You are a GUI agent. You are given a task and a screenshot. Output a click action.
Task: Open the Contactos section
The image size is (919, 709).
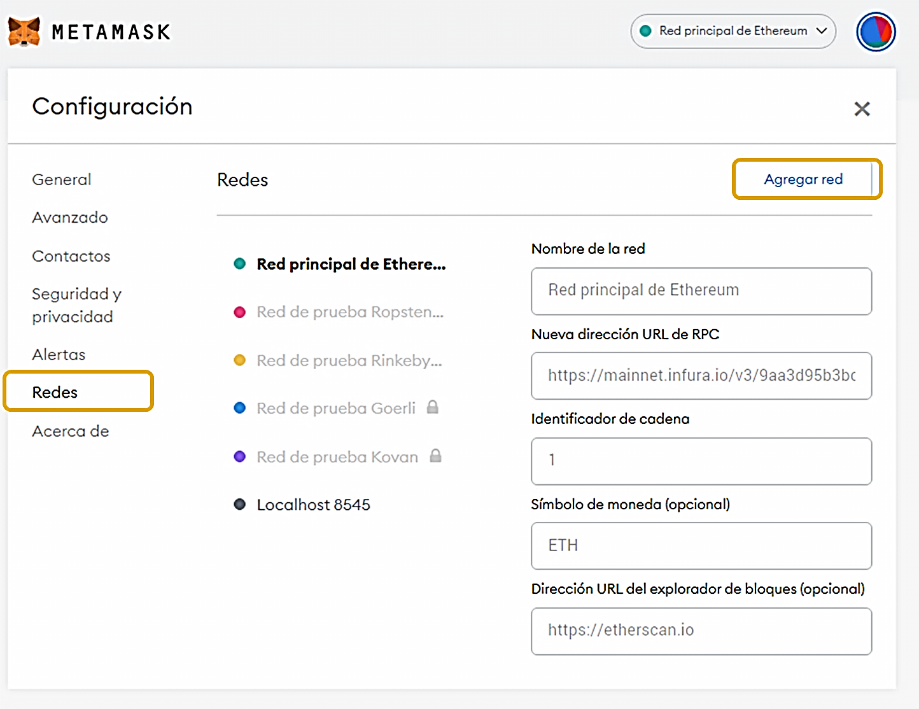tap(71, 256)
